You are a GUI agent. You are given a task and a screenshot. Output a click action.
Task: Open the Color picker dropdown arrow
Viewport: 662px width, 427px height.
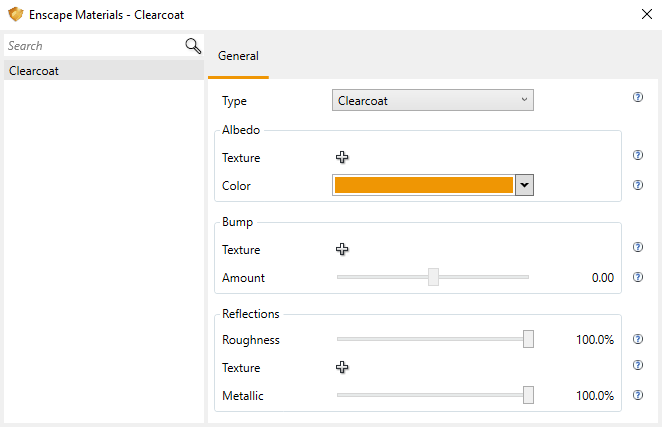[524, 185]
